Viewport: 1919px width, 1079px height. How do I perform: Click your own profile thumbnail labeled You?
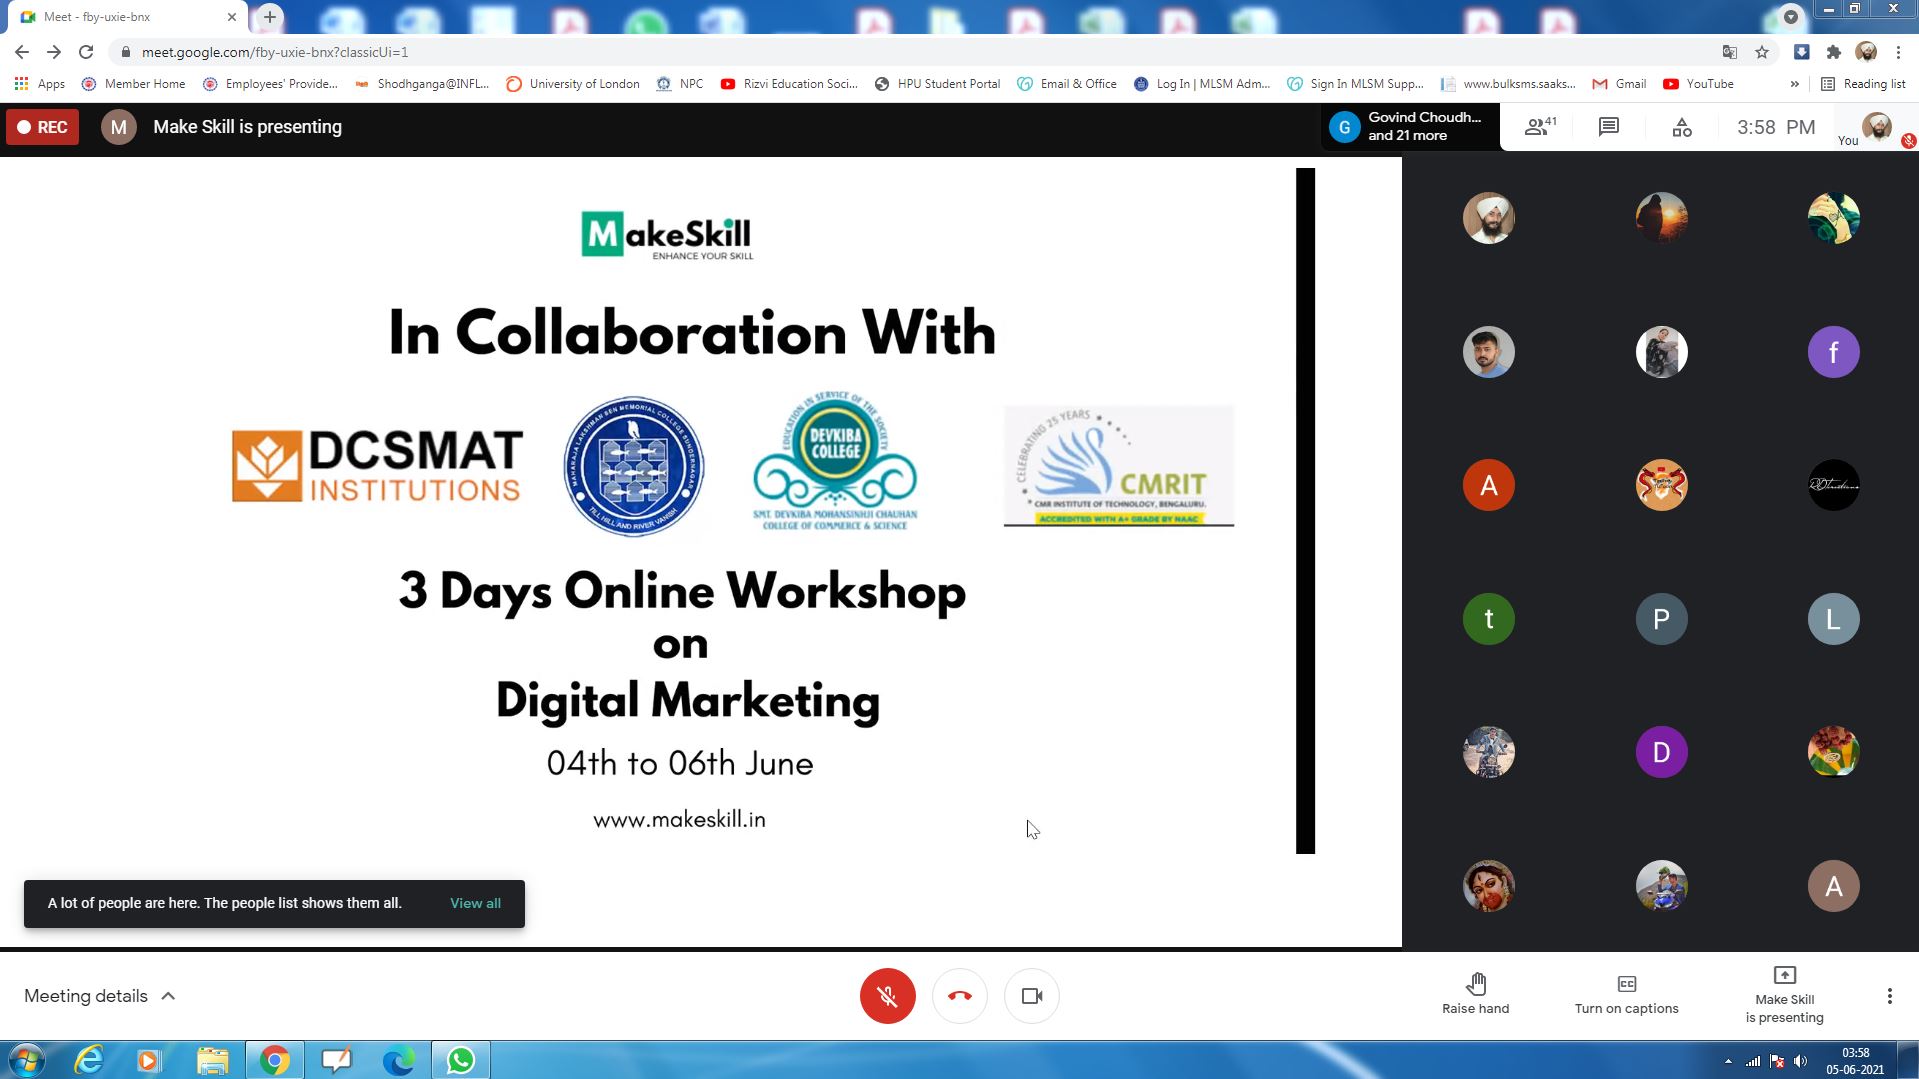tap(1877, 127)
